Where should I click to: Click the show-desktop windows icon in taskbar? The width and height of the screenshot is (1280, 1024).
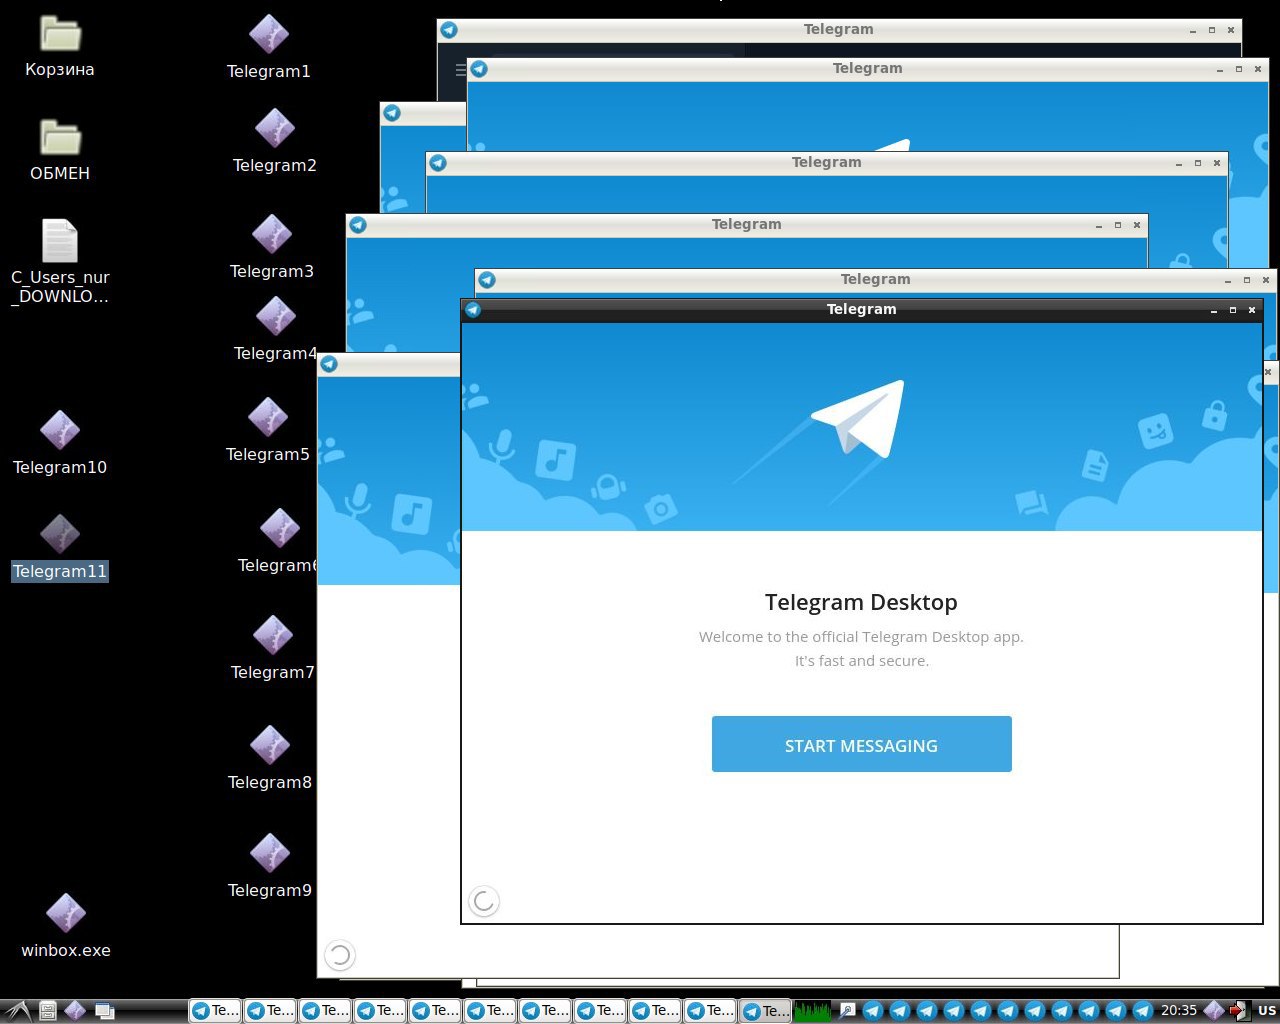(105, 1011)
